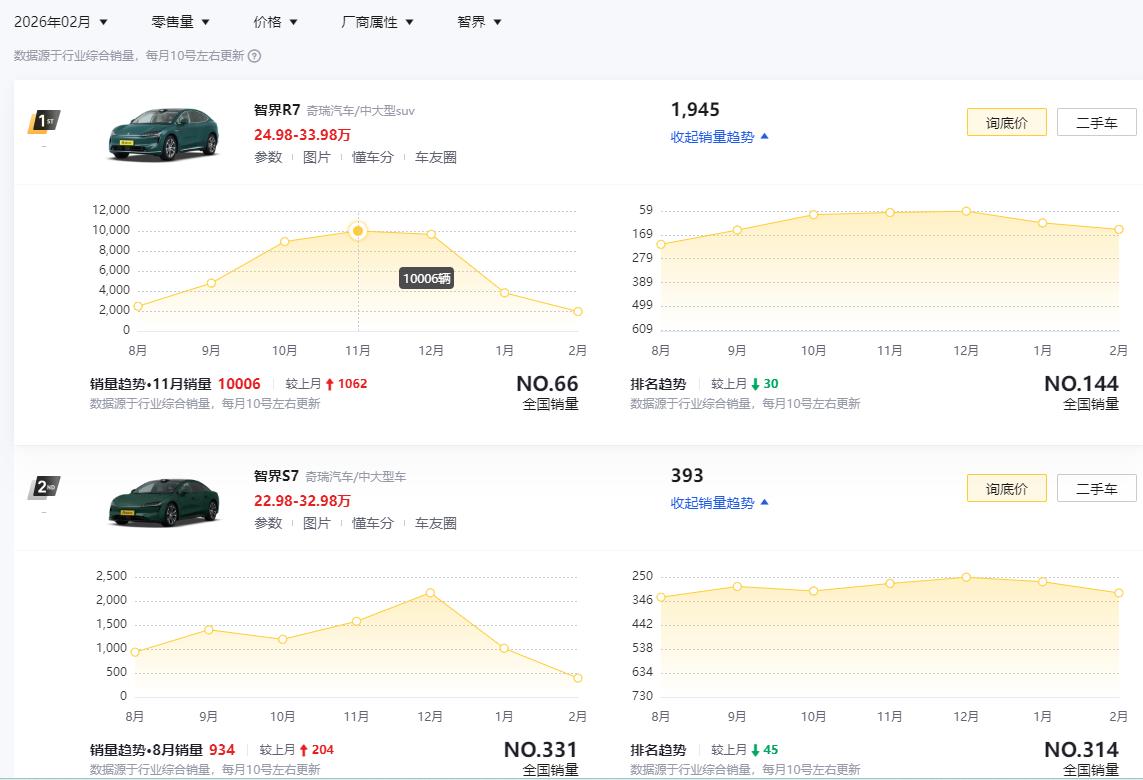Select the 12月 peak point on S7 sales chart
The height and width of the screenshot is (780, 1143).
point(430,593)
